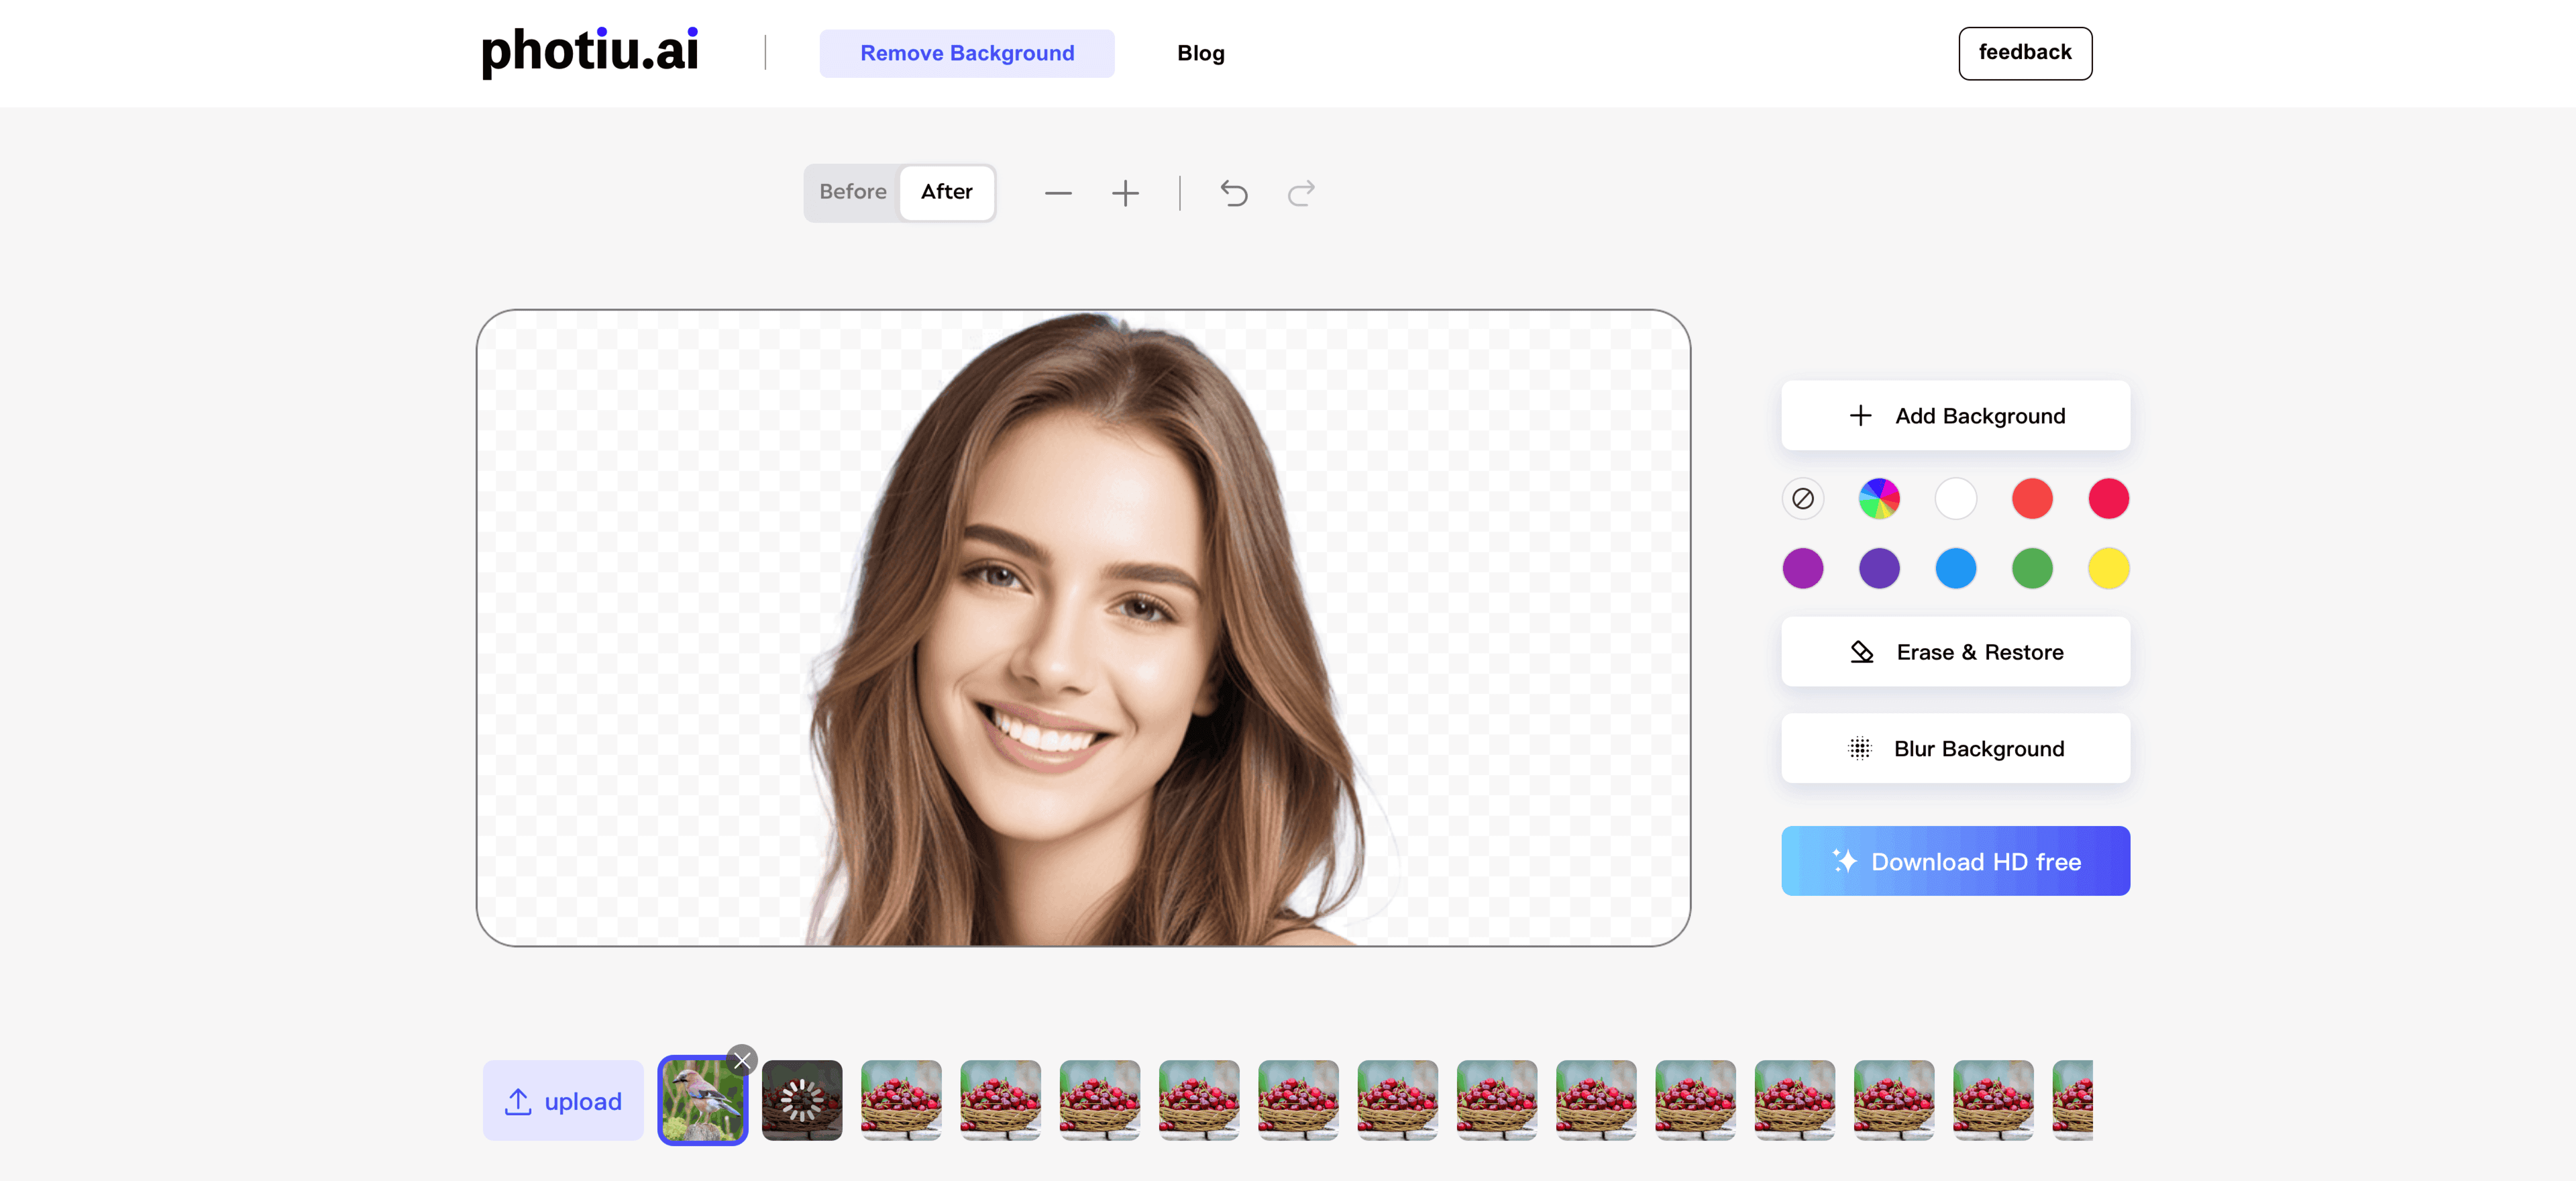Viewport: 2576px width, 1181px height.
Task: Open the Remove Background tab
Action: tap(966, 53)
